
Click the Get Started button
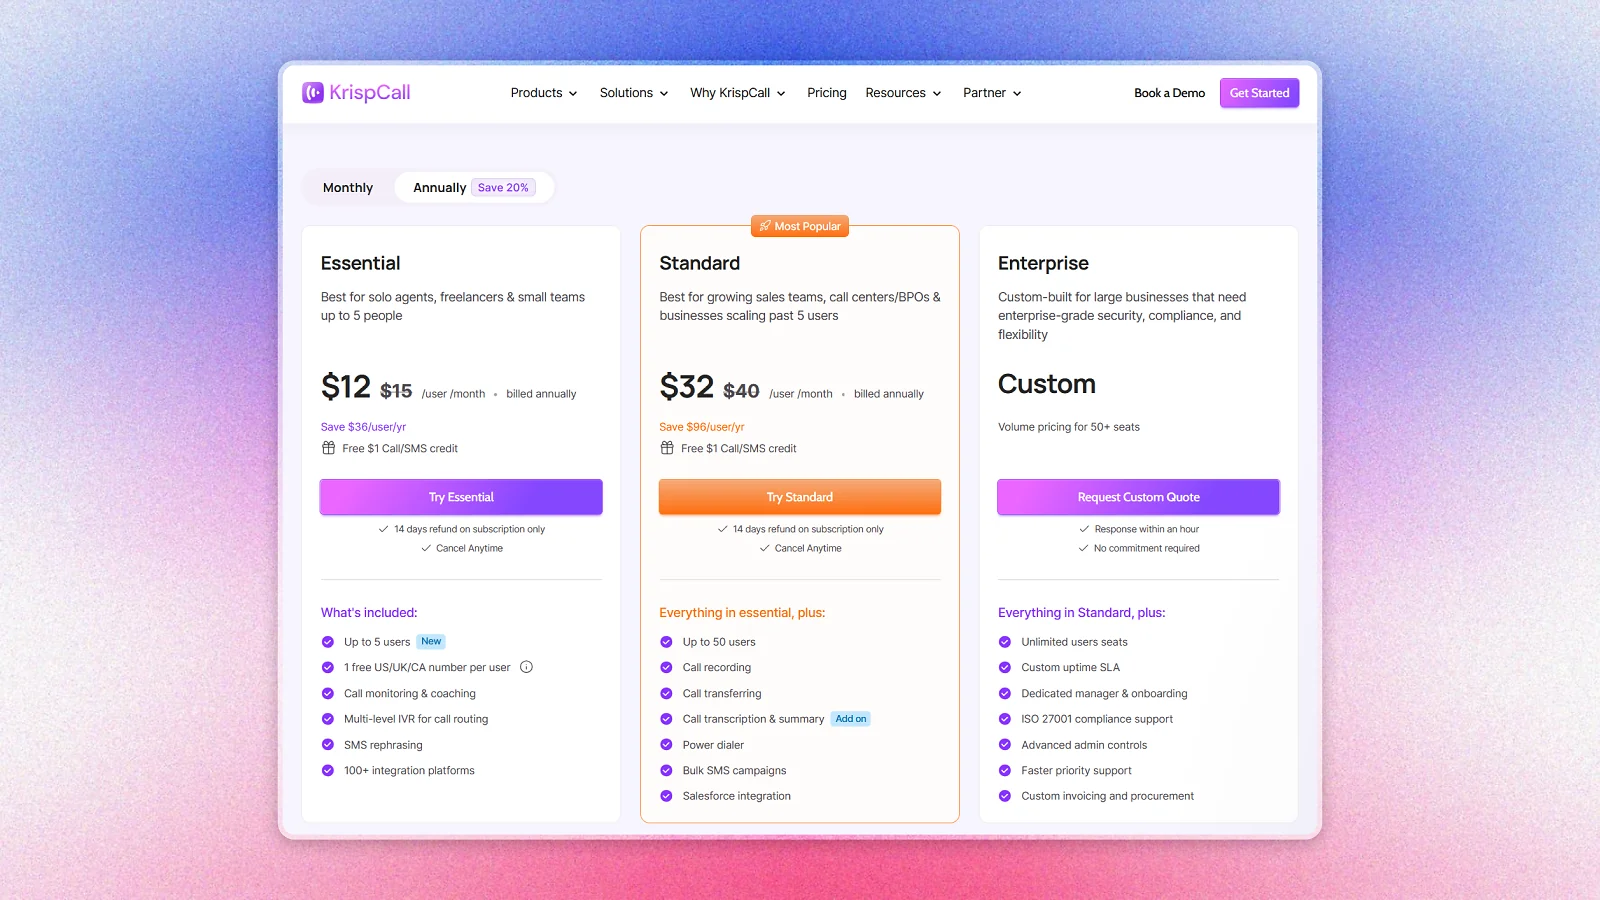tap(1259, 93)
